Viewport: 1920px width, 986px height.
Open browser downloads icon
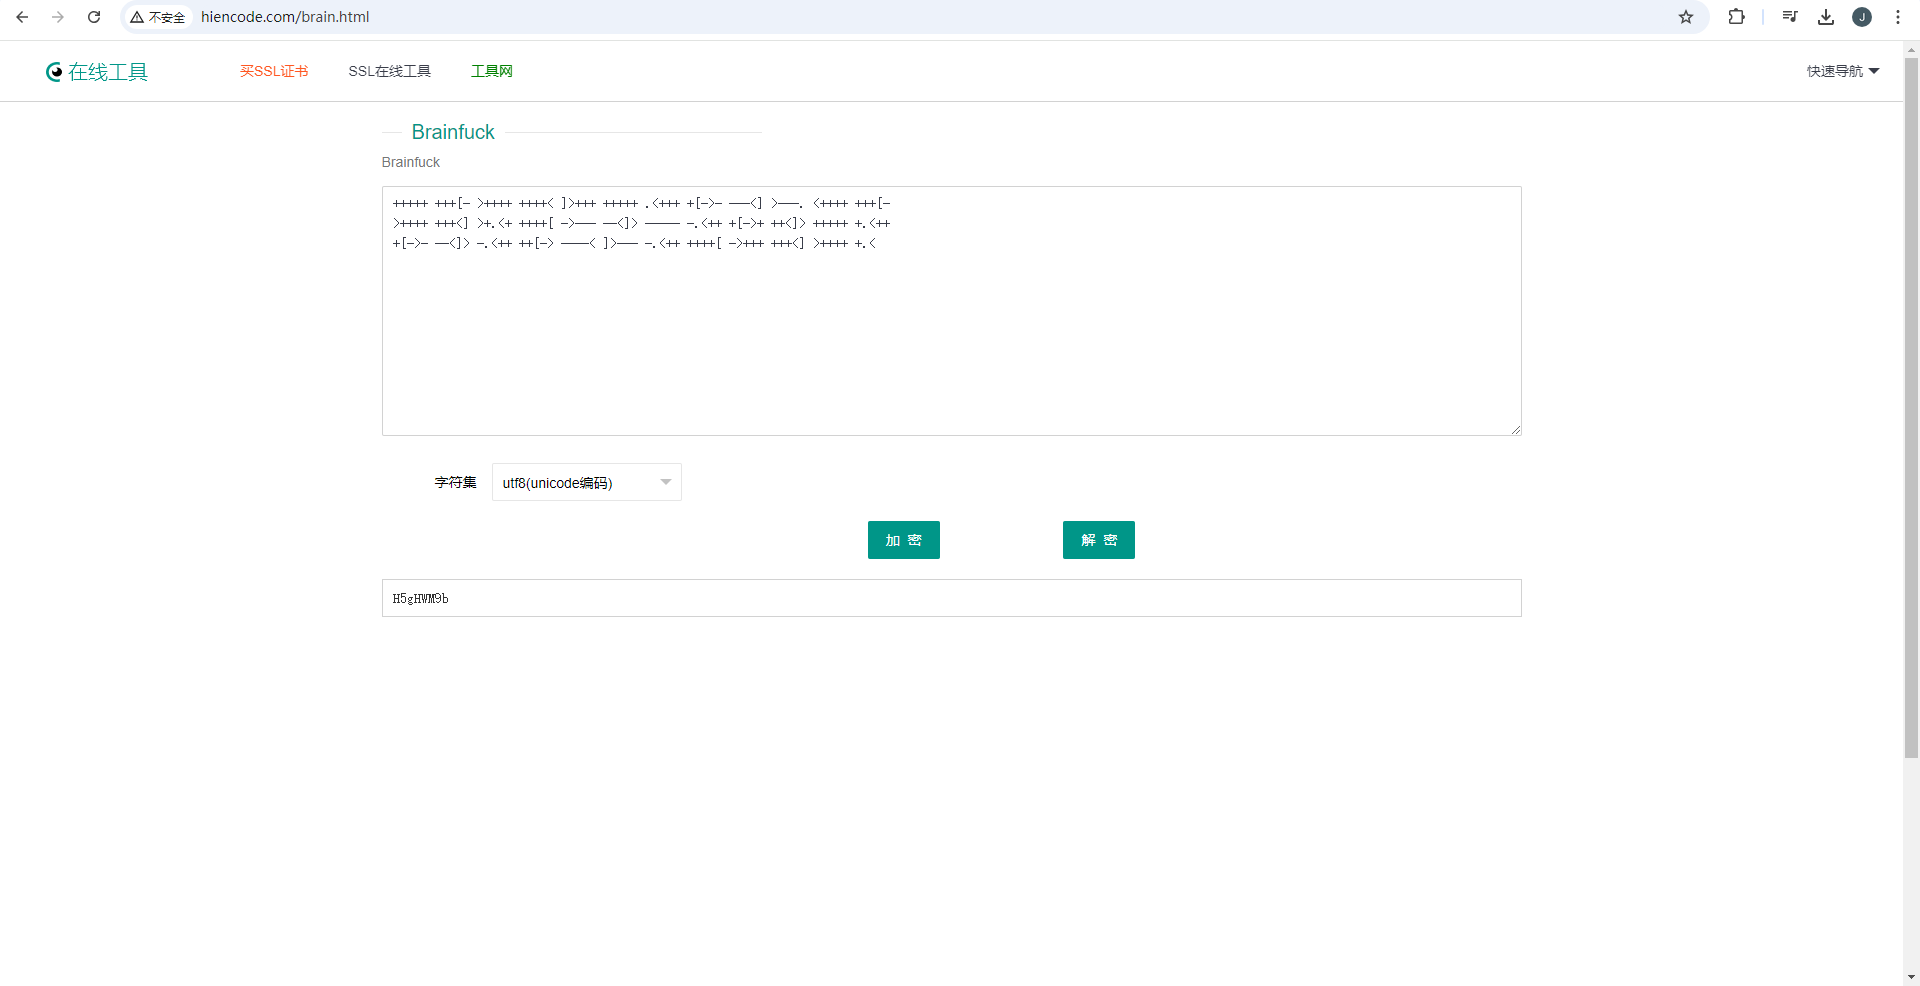pyautogui.click(x=1826, y=17)
